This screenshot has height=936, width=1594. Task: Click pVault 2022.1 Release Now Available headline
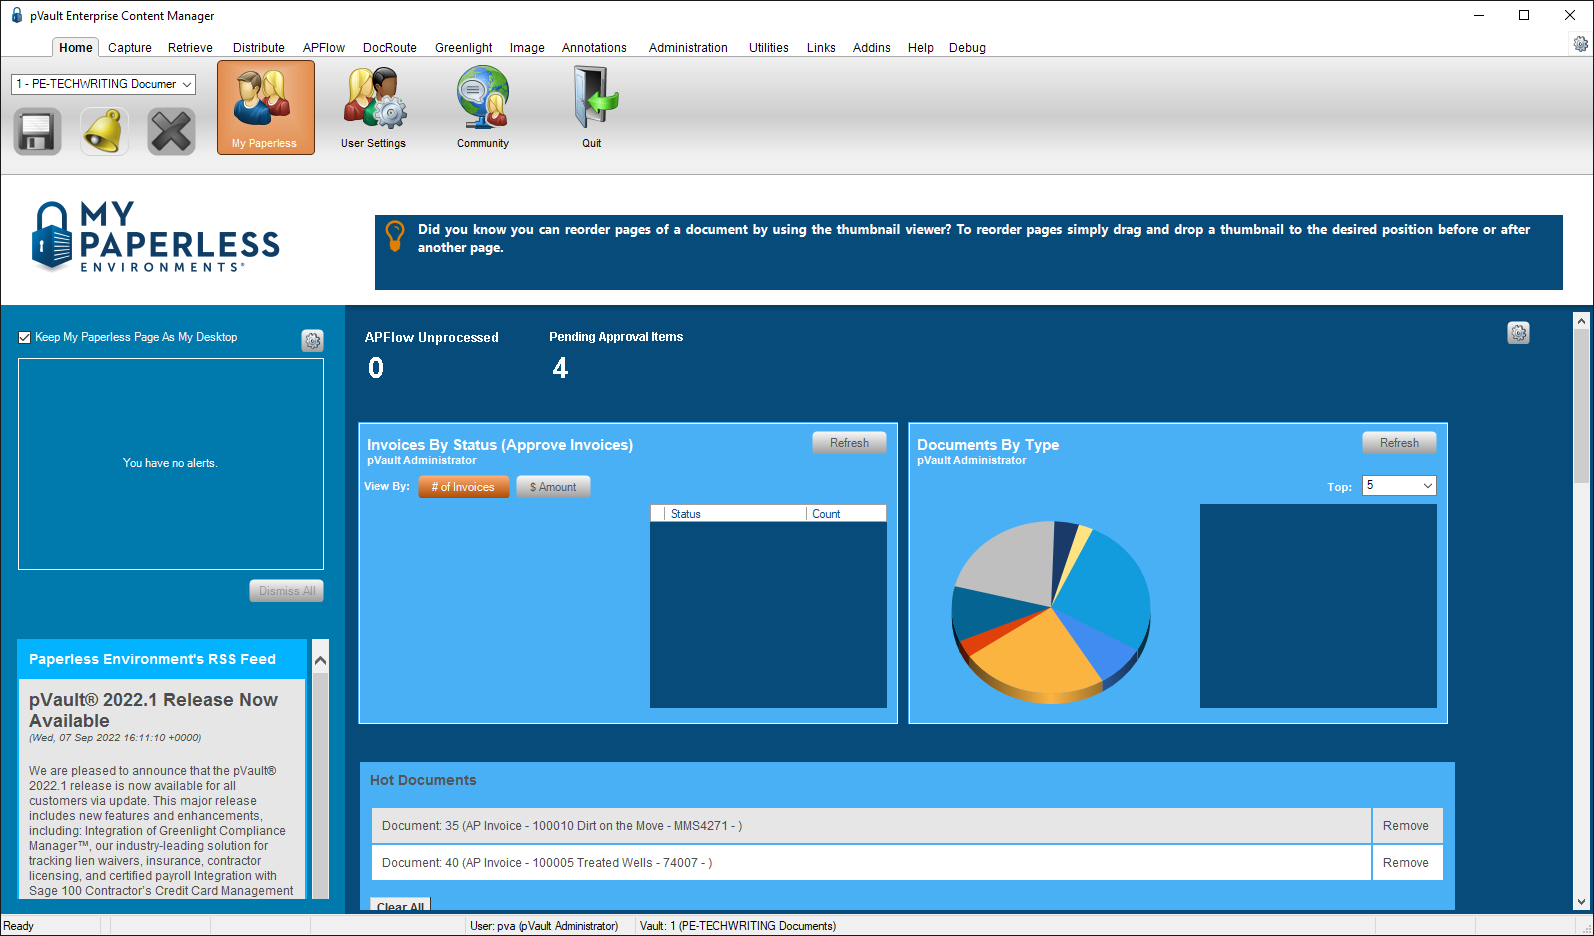pyautogui.click(x=153, y=710)
